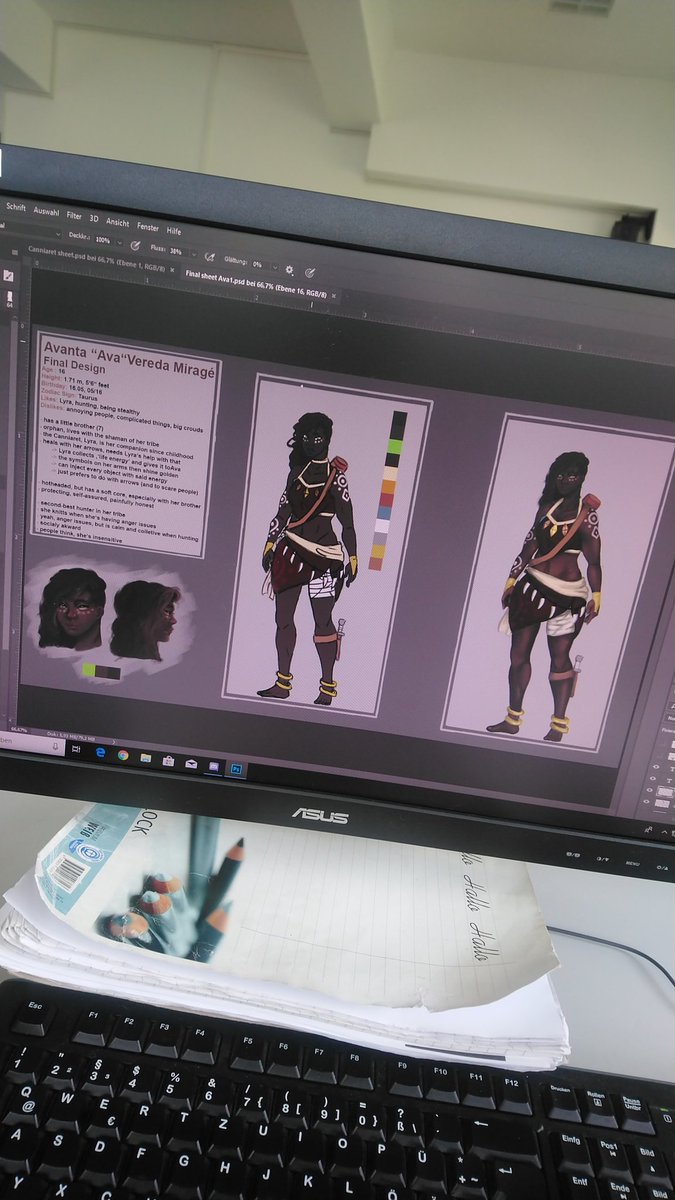Screen dimensions: 675x1200
Task: Open the Hilfe menu
Action: coord(174,231)
